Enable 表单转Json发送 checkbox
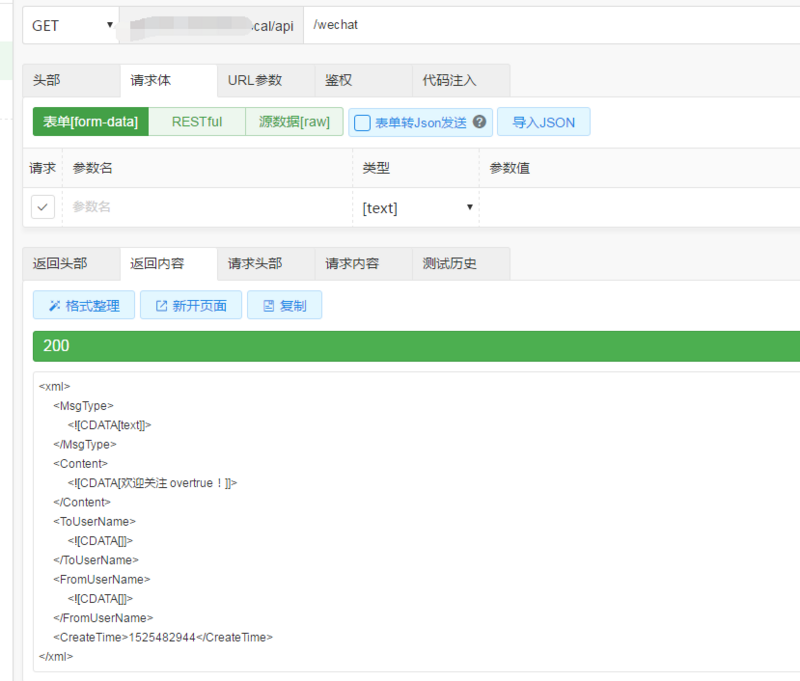800x681 pixels. 363,122
